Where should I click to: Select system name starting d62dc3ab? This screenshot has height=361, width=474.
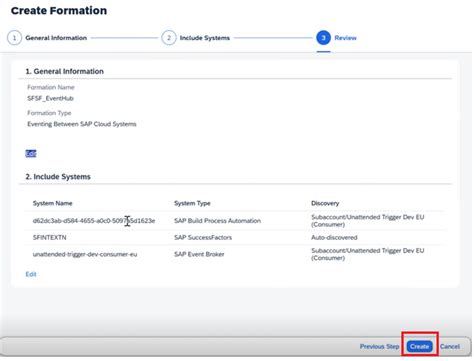94,221
